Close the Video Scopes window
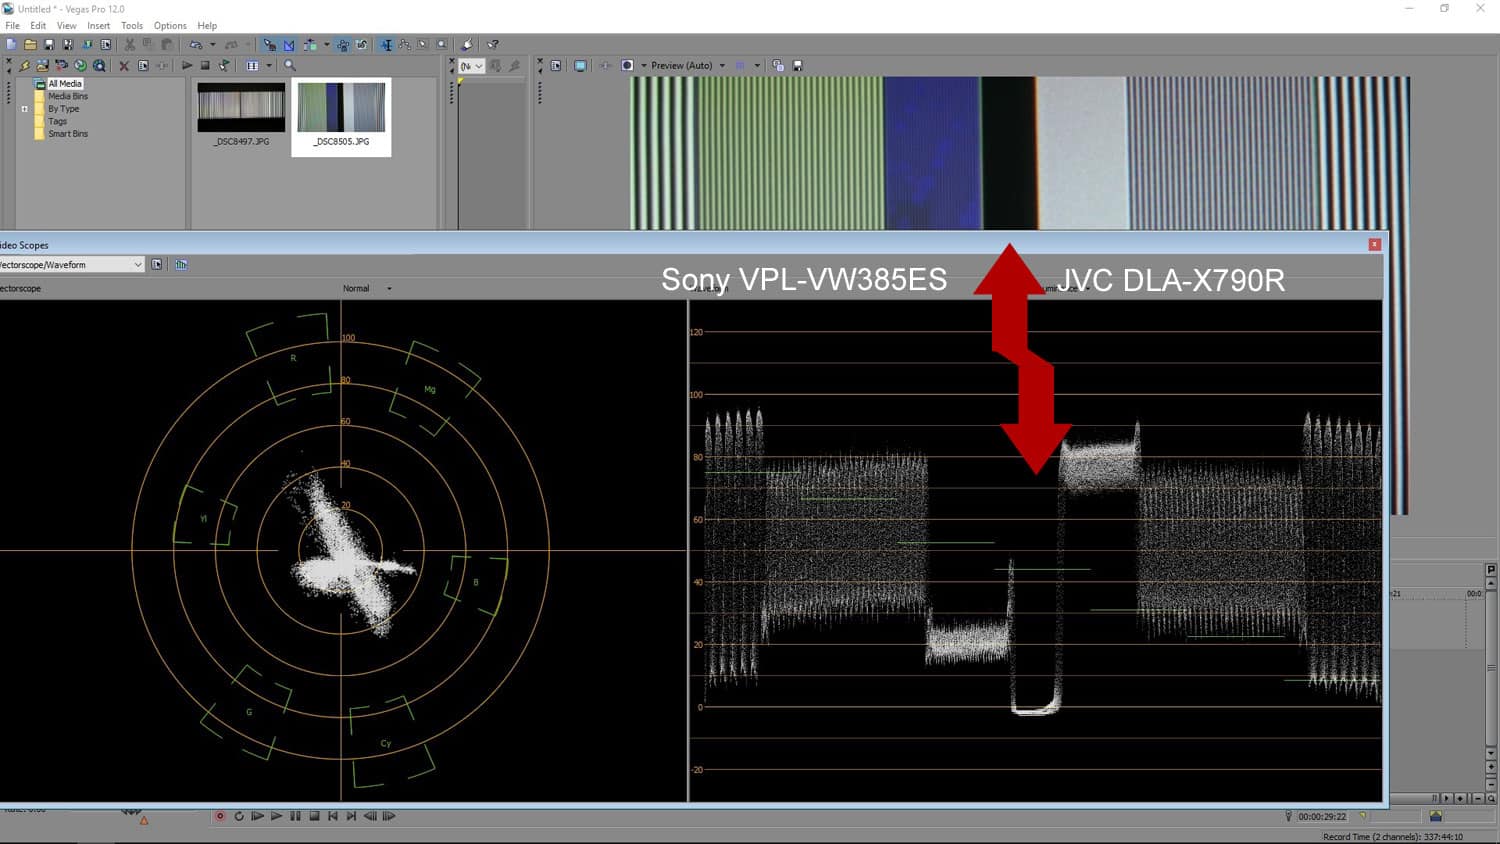The width and height of the screenshot is (1500, 844). point(1375,244)
